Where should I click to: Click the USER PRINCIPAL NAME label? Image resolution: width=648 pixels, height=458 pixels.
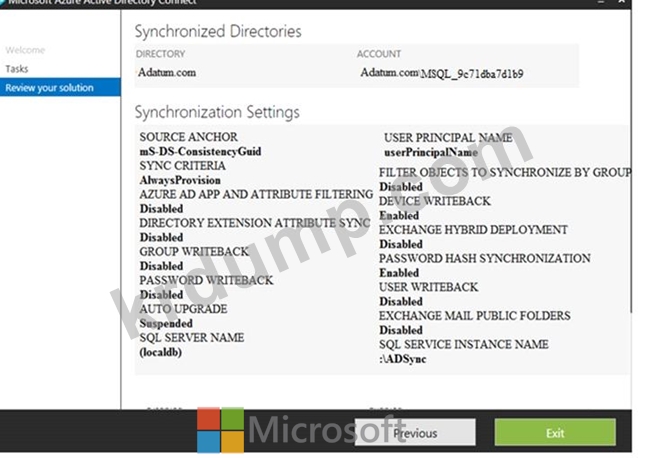[x=448, y=138]
